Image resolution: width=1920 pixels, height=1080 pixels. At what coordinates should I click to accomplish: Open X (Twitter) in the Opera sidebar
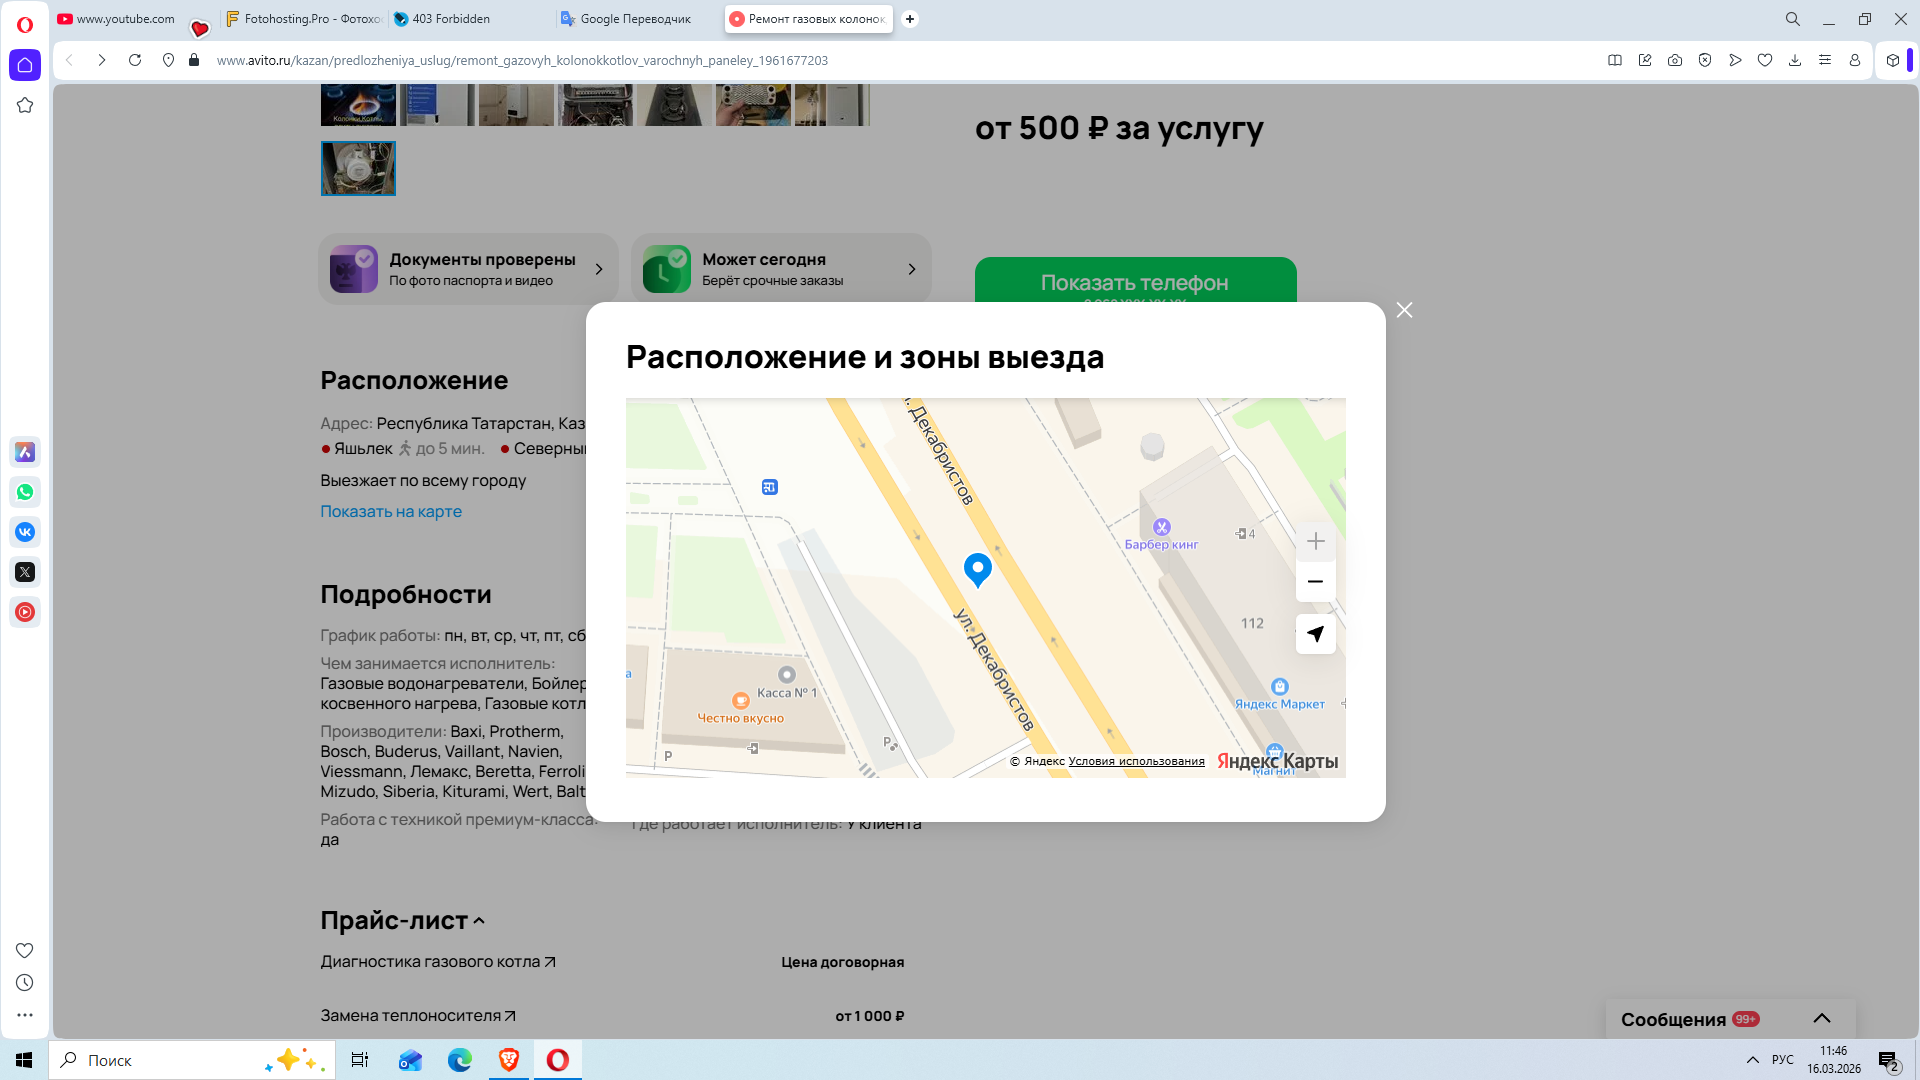(x=25, y=572)
